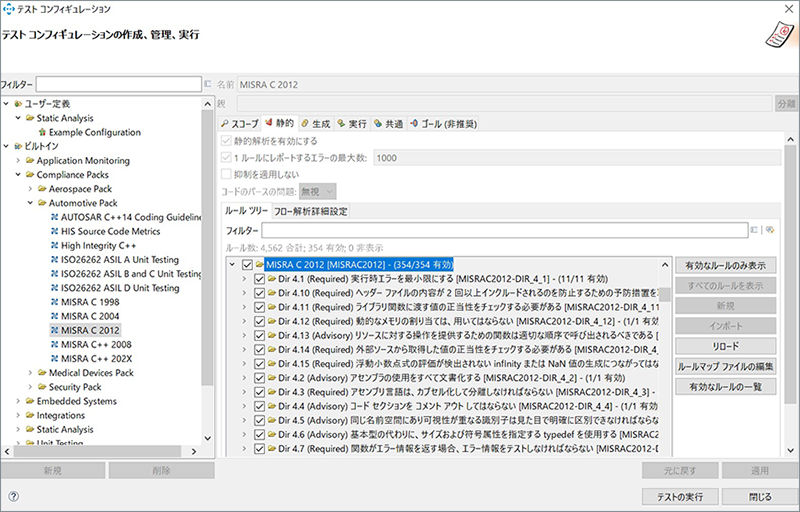Click the left tree filter input field
The width and height of the screenshot is (800, 512).
click(x=119, y=84)
